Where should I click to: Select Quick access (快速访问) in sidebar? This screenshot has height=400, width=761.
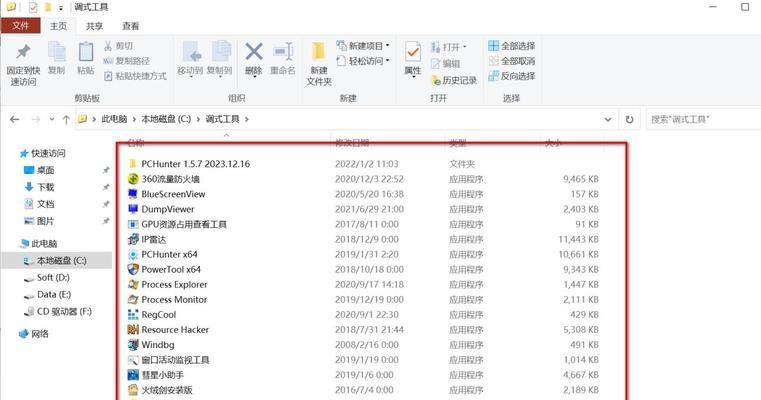(43, 153)
